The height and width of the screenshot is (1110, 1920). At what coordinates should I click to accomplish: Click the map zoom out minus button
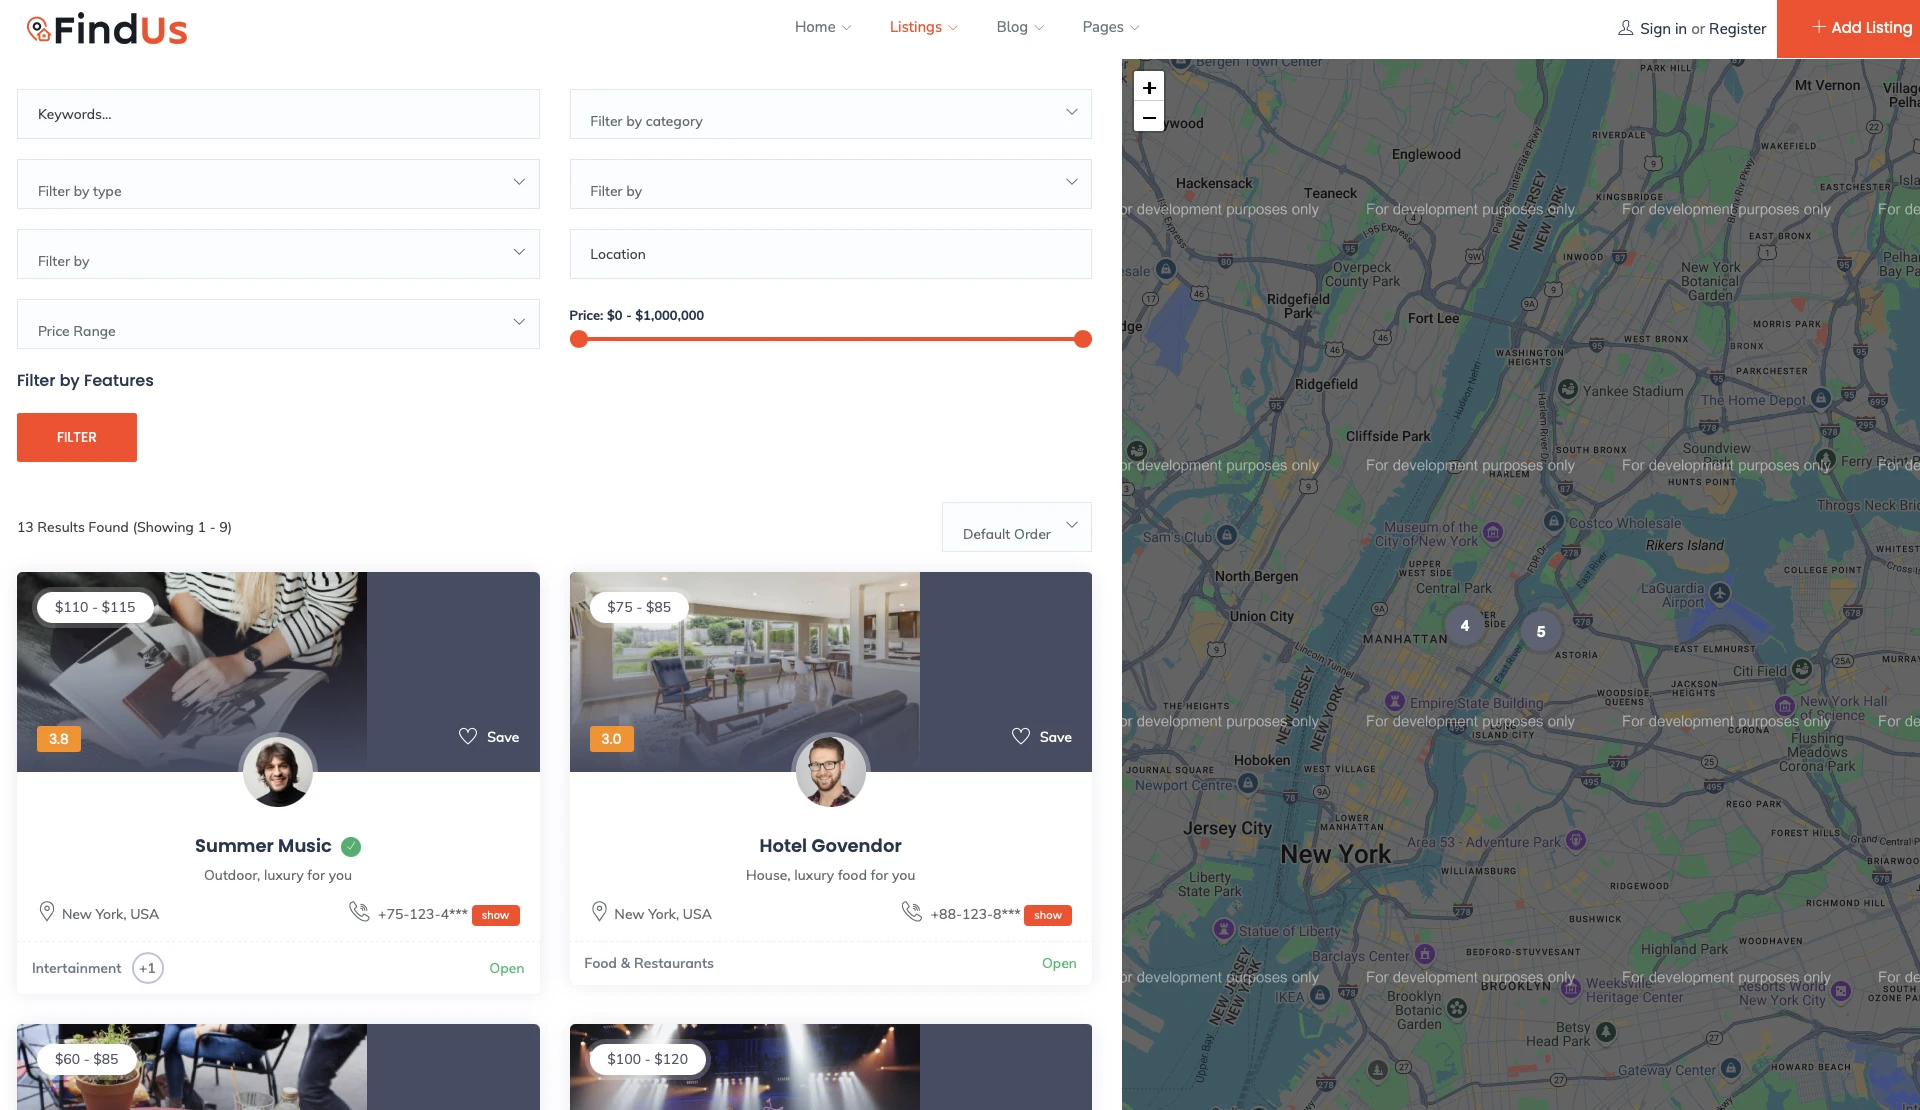click(x=1149, y=118)
